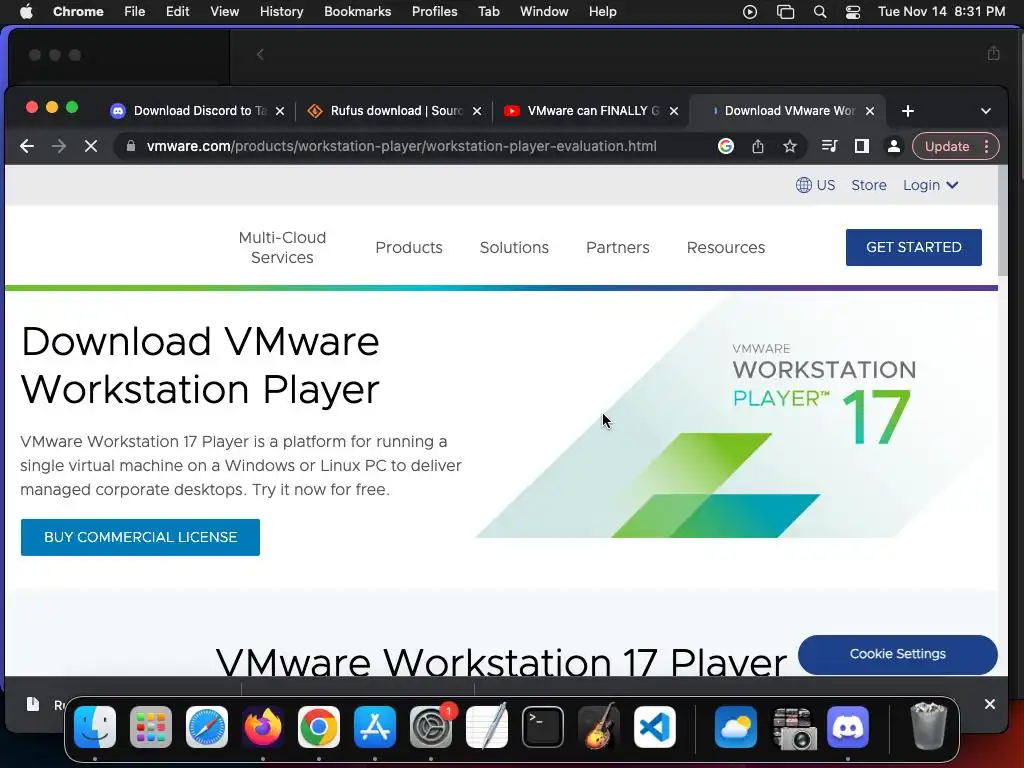Toggle the Chrome side panel icon
Image resolution: width=1024 pixels, height=768 pixels.
click(861, 146)
